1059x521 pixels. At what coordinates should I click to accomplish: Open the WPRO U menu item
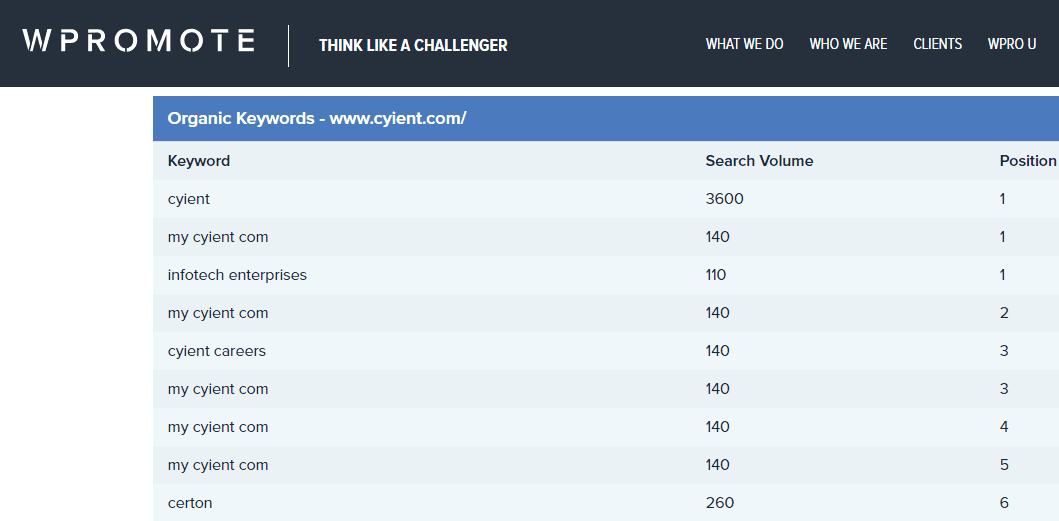click(1012, 44)
